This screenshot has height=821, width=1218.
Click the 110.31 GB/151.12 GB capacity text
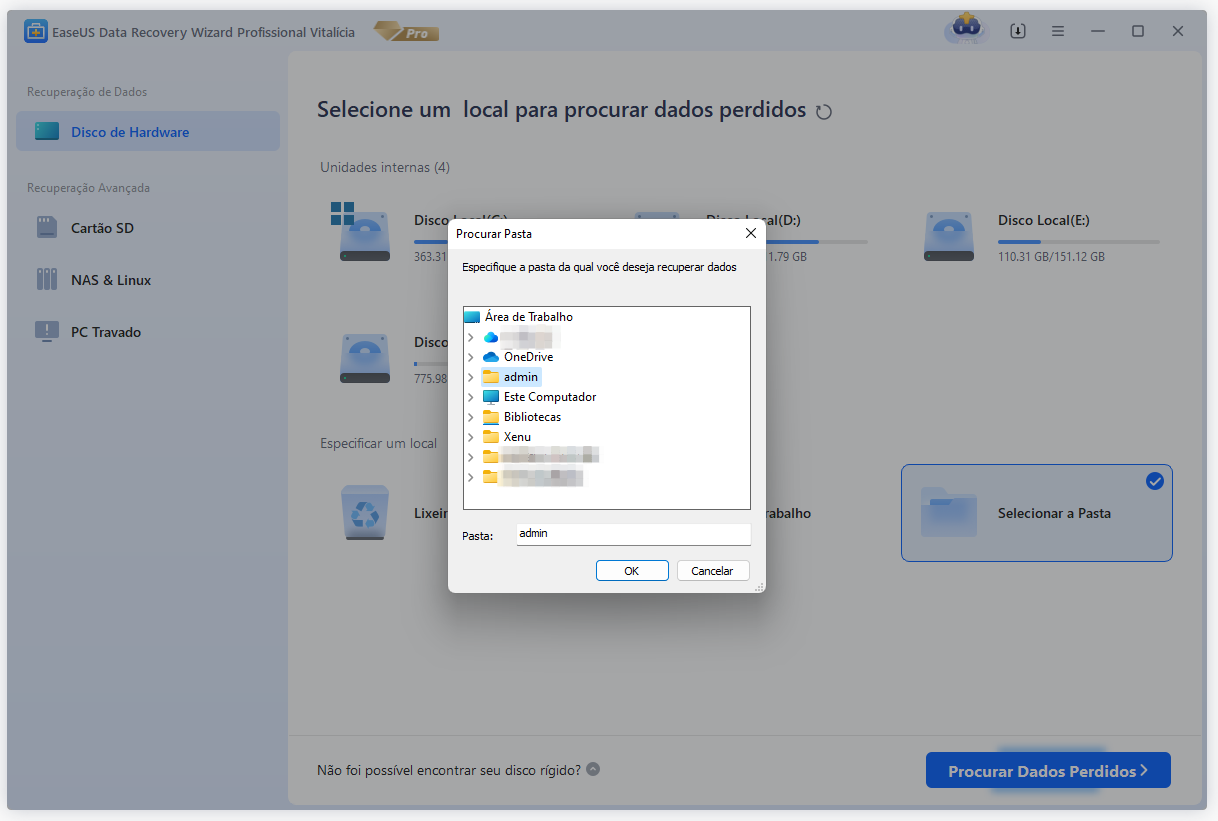click(x=1051, y=257)
